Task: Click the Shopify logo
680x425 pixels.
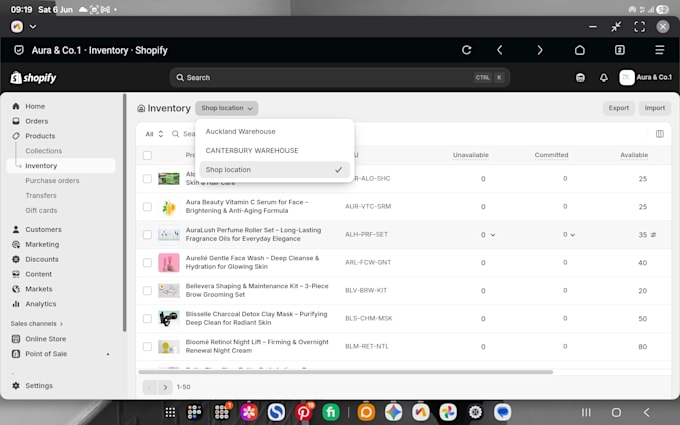Action: point(33,78)
